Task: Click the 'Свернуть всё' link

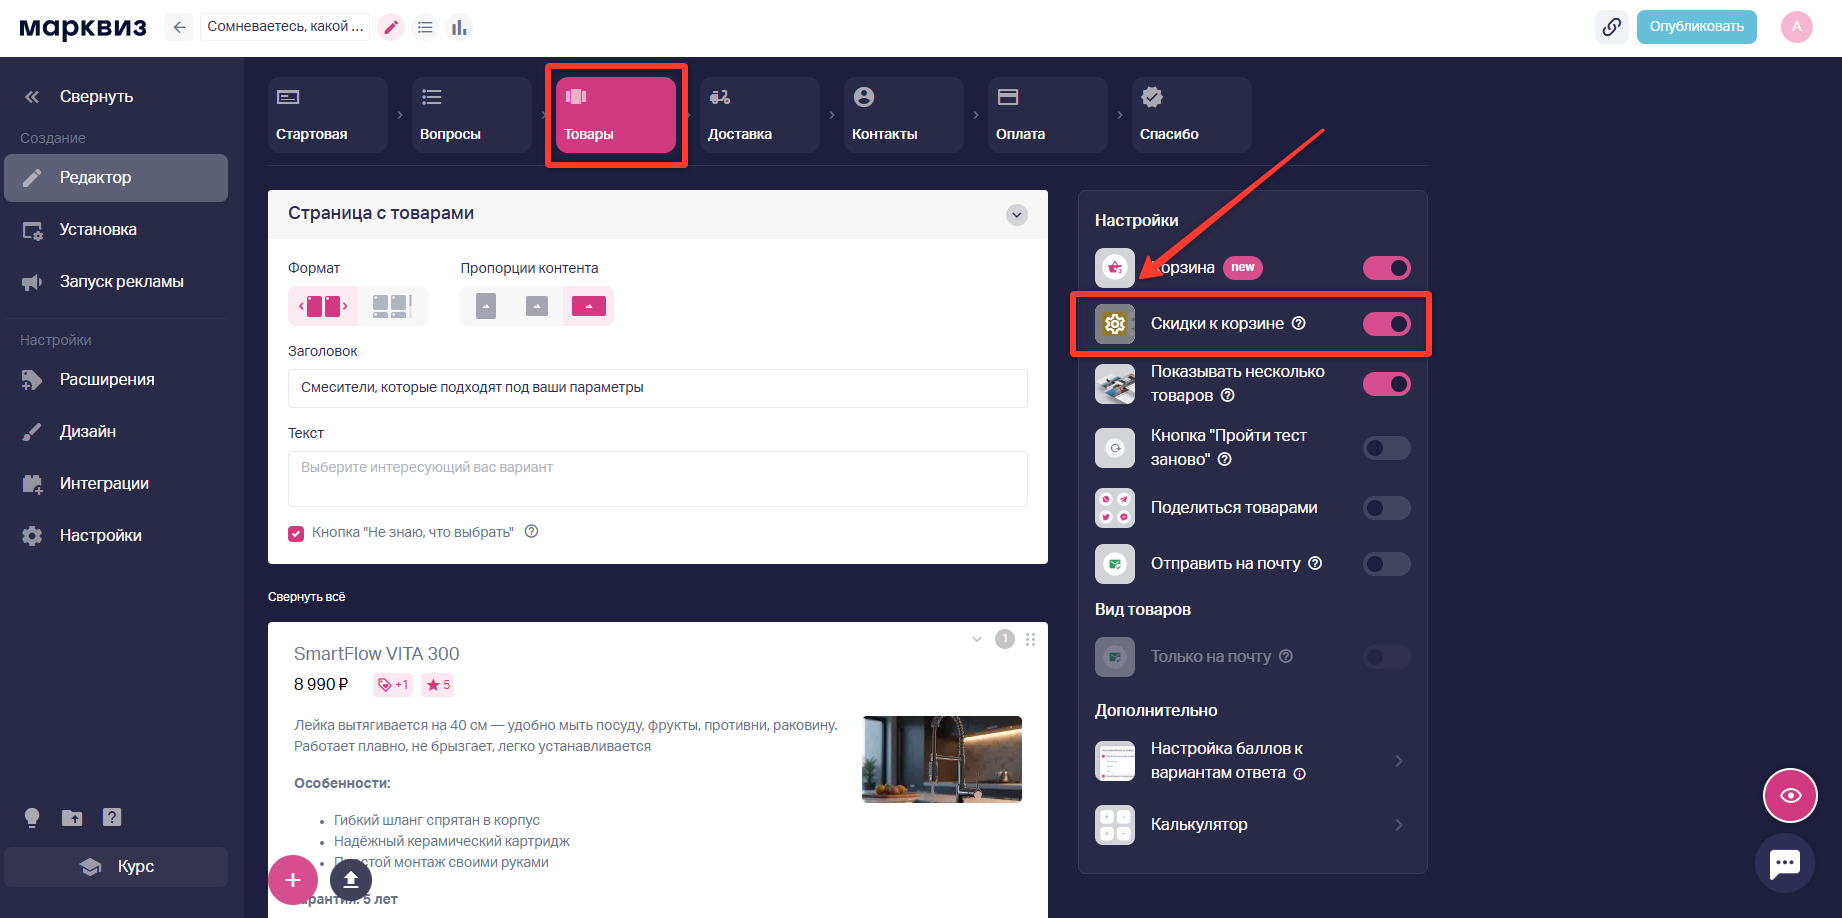Action: [x=306, y=597]
